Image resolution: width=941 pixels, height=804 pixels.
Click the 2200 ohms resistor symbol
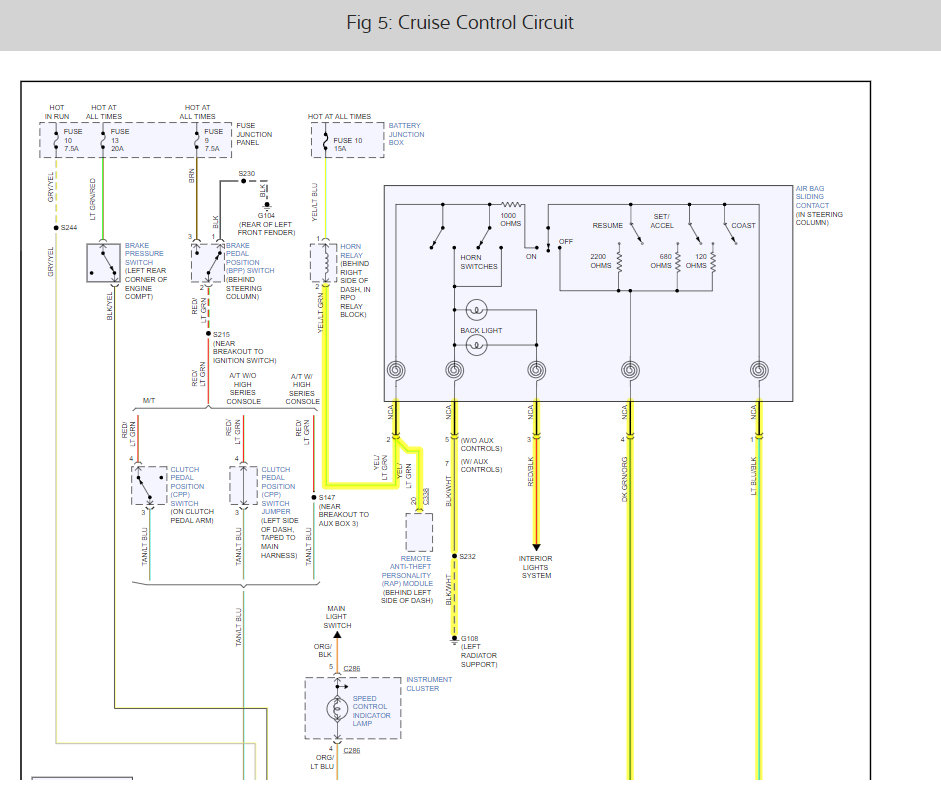pos(619,262)
